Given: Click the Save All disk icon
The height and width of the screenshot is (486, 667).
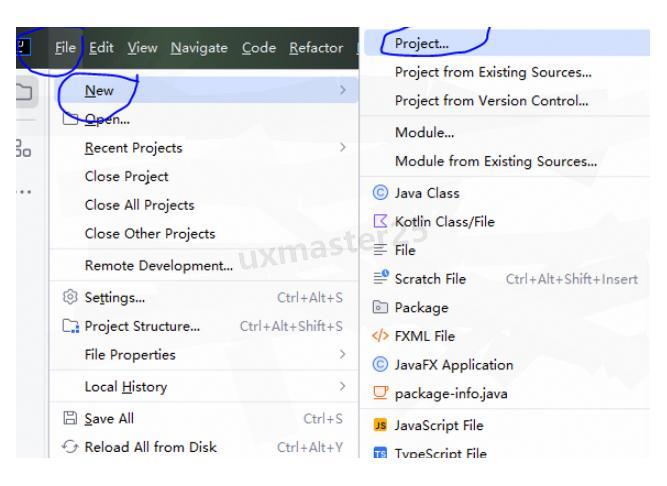Looking at the screenshot, I should 69,419.
